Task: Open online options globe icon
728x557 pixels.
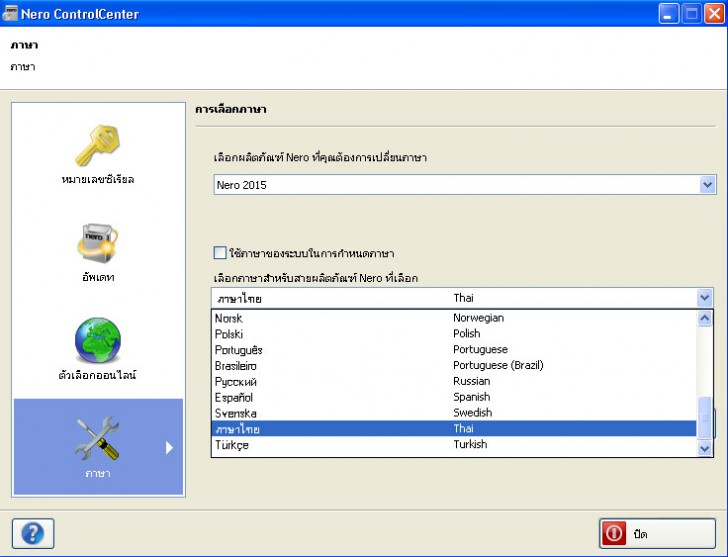Action: coord(98,349)
